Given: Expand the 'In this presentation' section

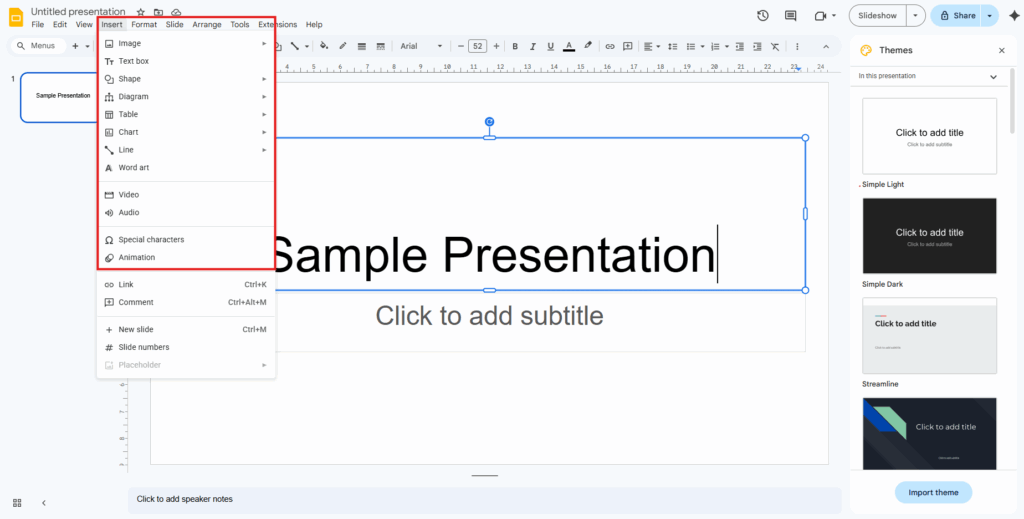Looking at the screenshot, I should coord(993,76).
